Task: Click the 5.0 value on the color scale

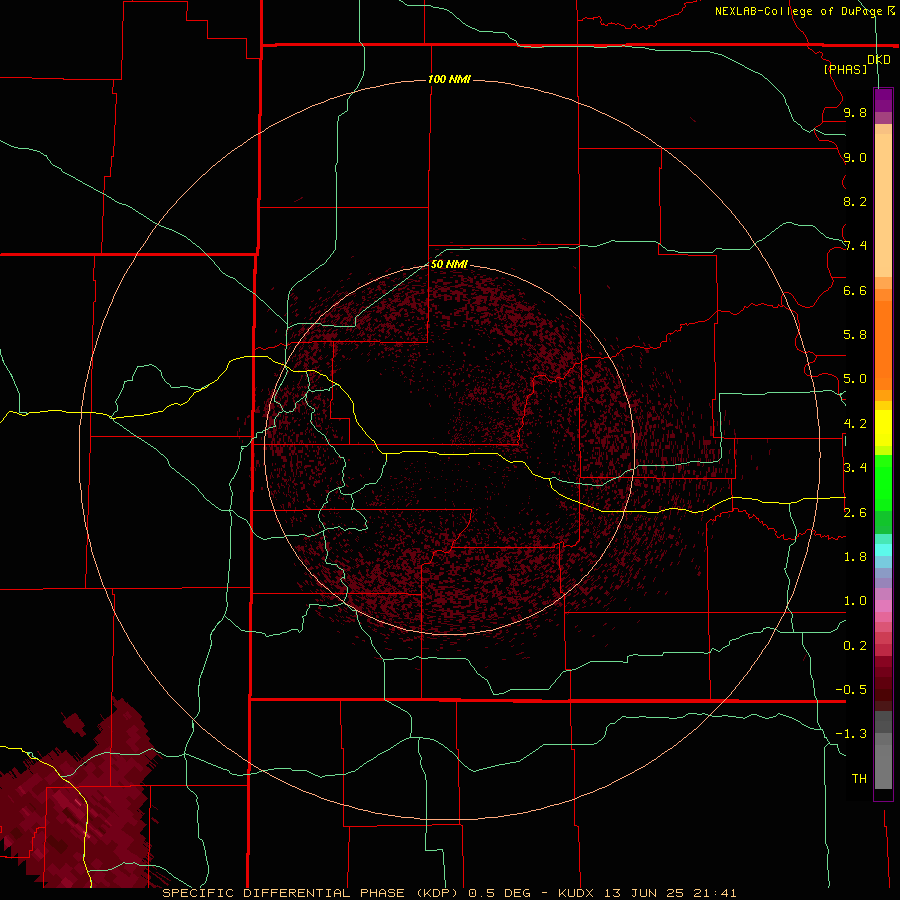Action: (855, 379)
